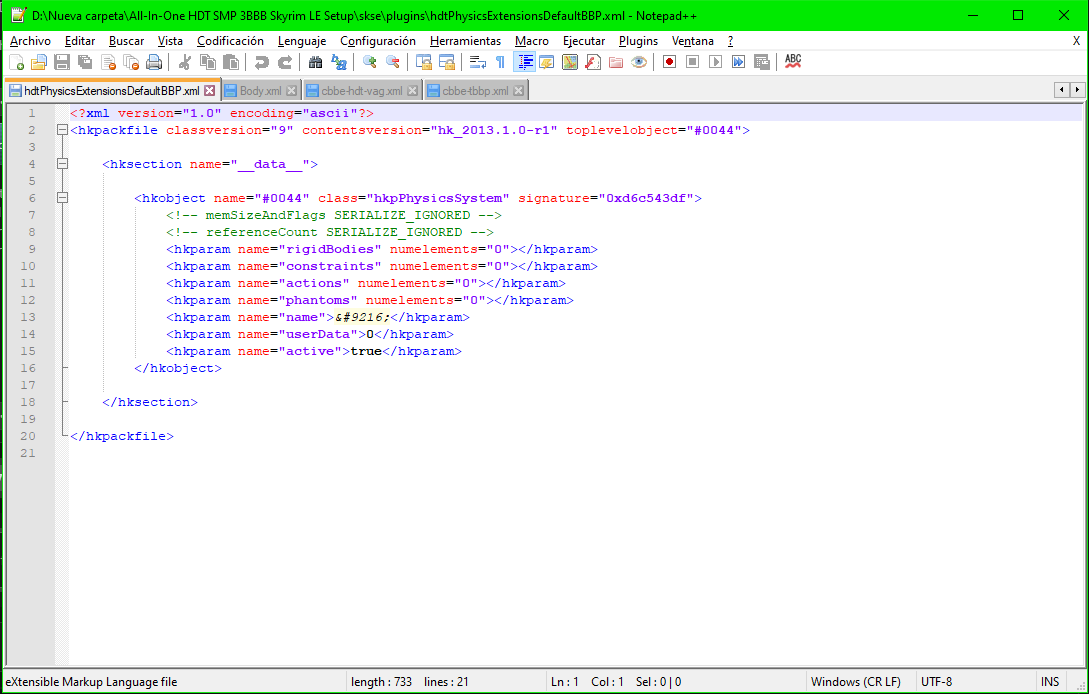
Task: Start macro recording with red dot
Action: [670, 63]
